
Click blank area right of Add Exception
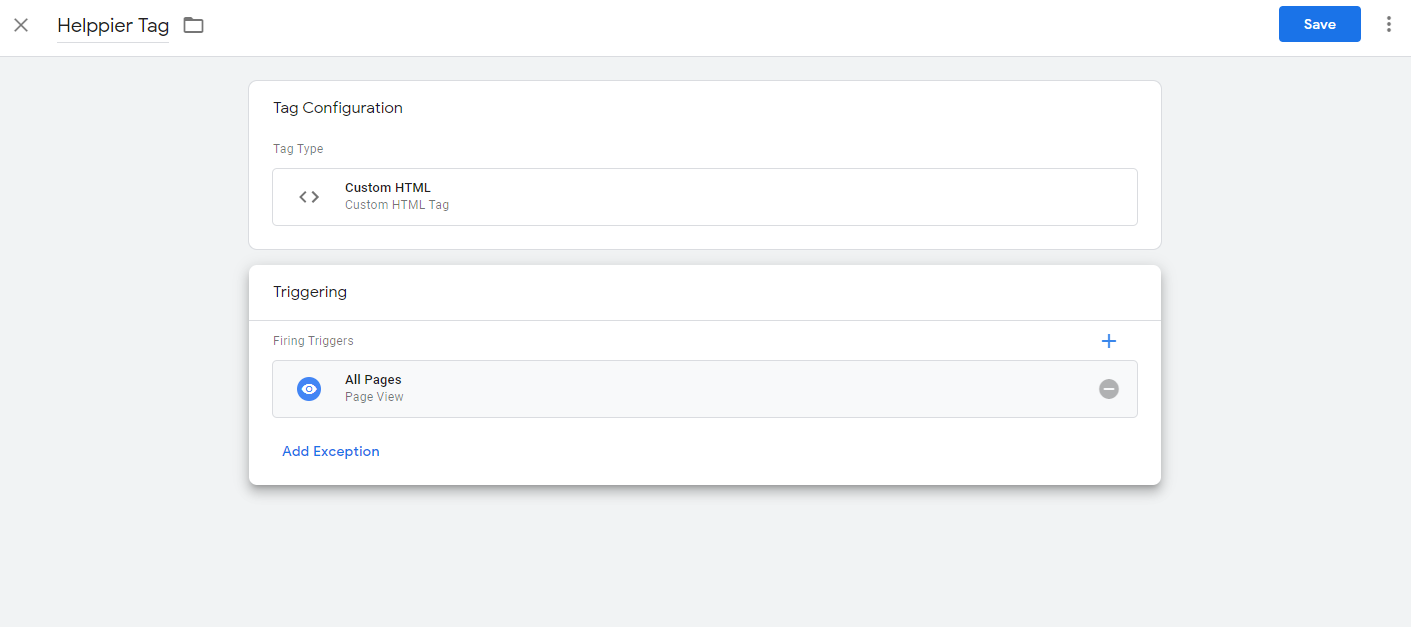point(750,451)
